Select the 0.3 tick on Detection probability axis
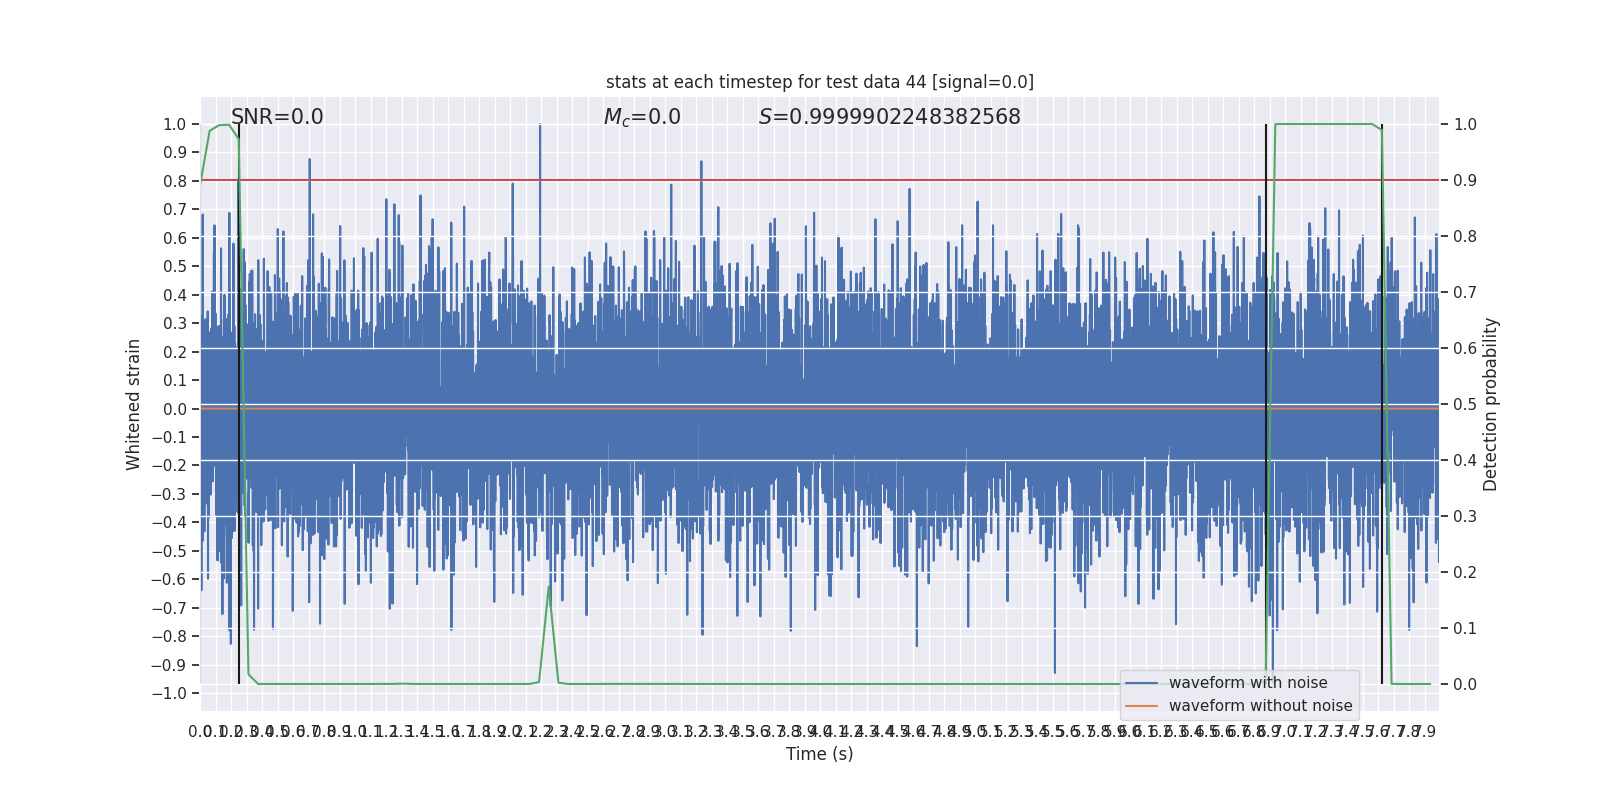 click(1465, 516)
